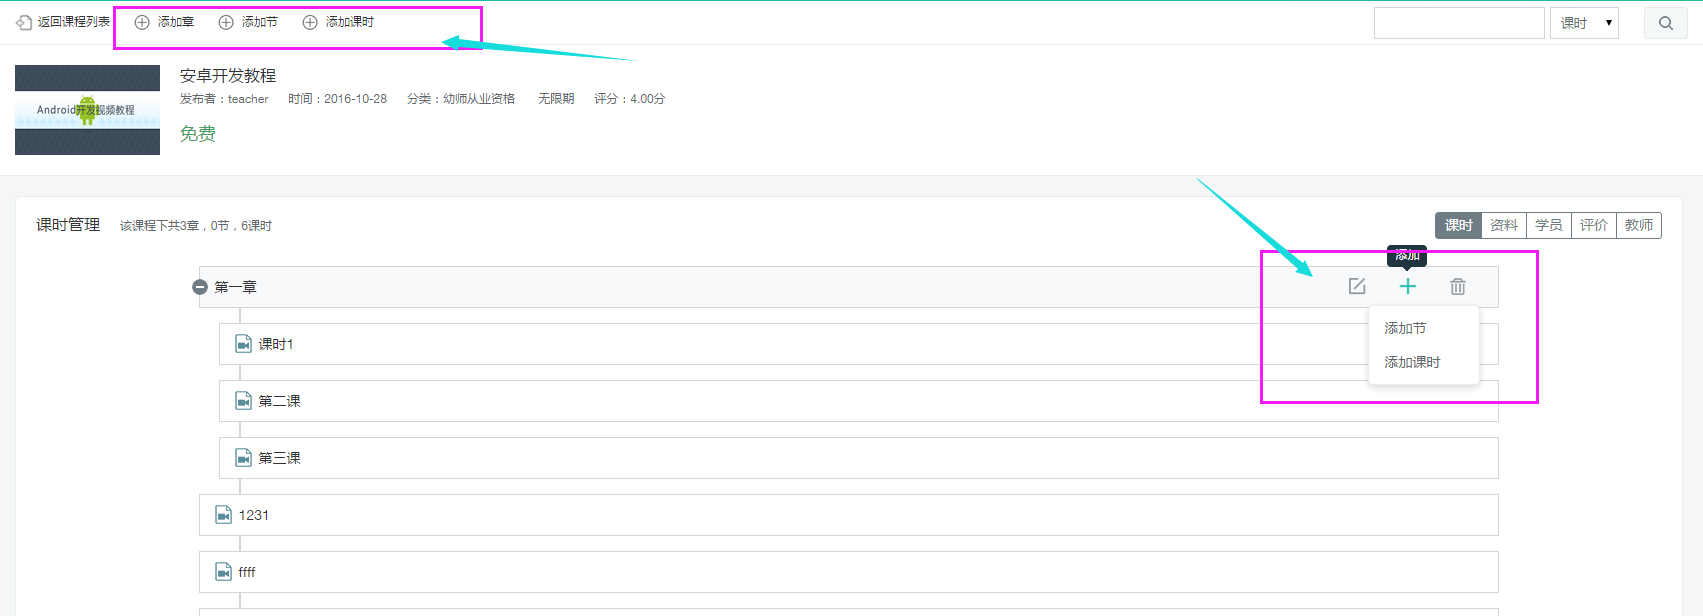The width and height of the screenshot is (1703, 616).
Task: Click the search magnifier icon
Action: coord(1666,23)
